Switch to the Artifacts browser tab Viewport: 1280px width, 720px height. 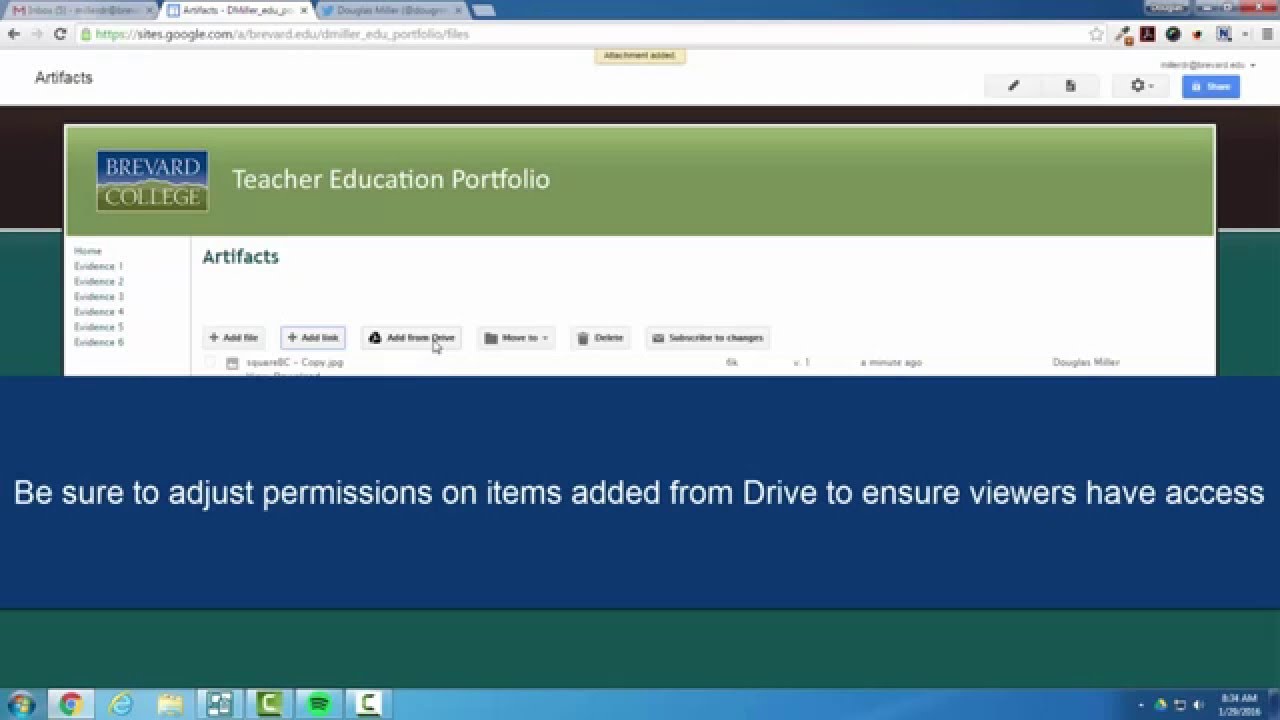(x=237, y=10)
